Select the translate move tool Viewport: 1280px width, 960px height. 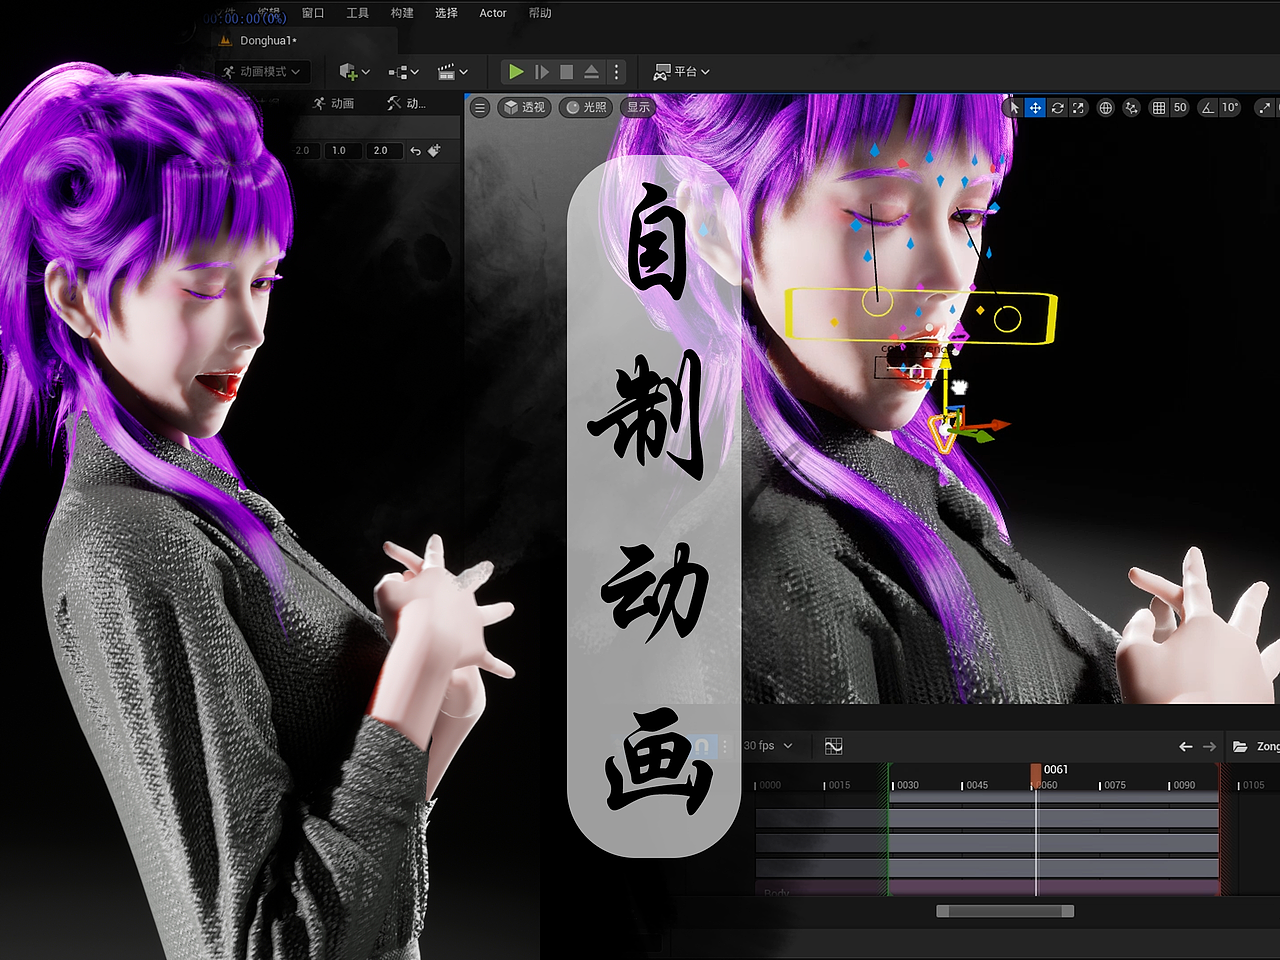(1035, 107)
